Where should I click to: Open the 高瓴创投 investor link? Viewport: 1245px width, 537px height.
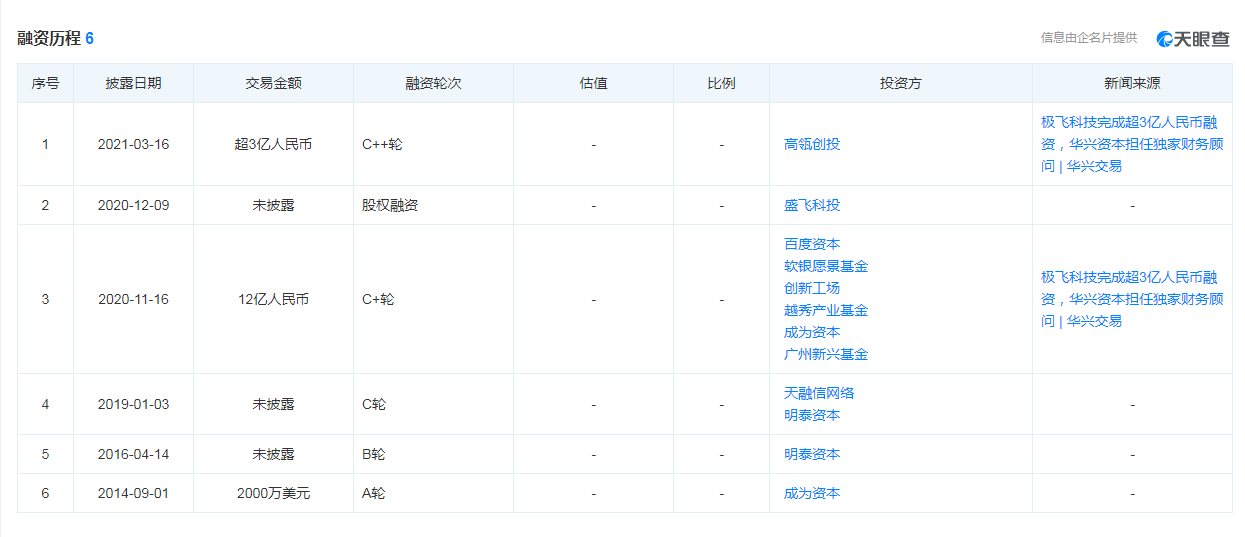click(x=812, y=144)
